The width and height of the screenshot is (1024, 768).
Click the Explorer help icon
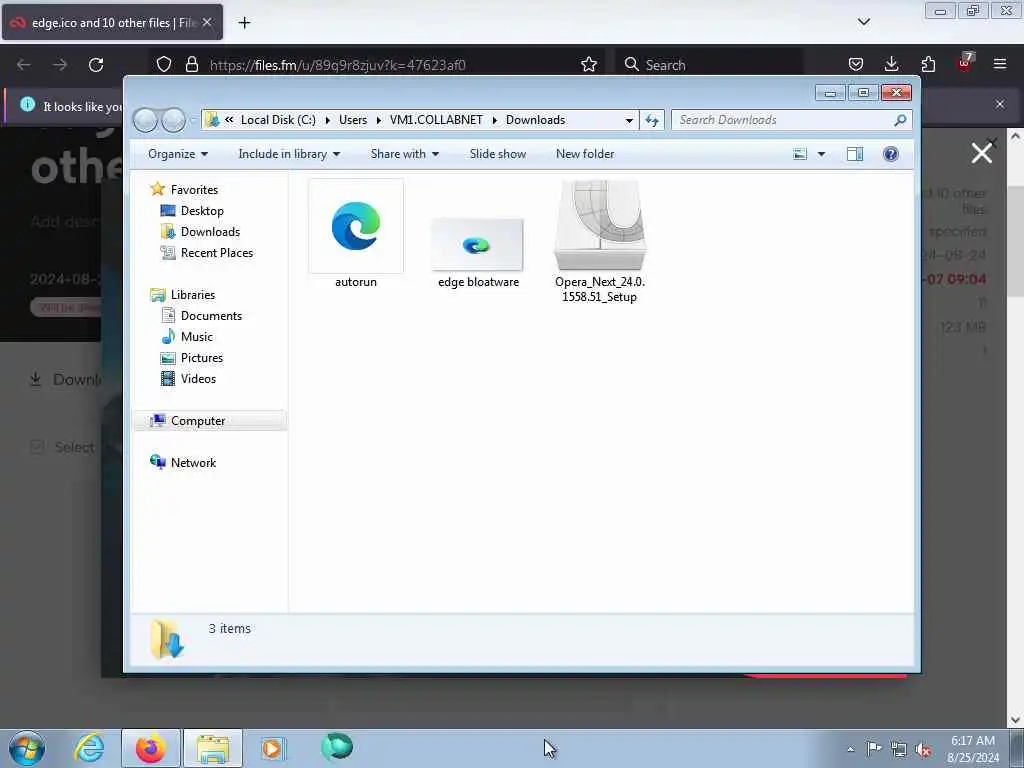coord(890,154)
